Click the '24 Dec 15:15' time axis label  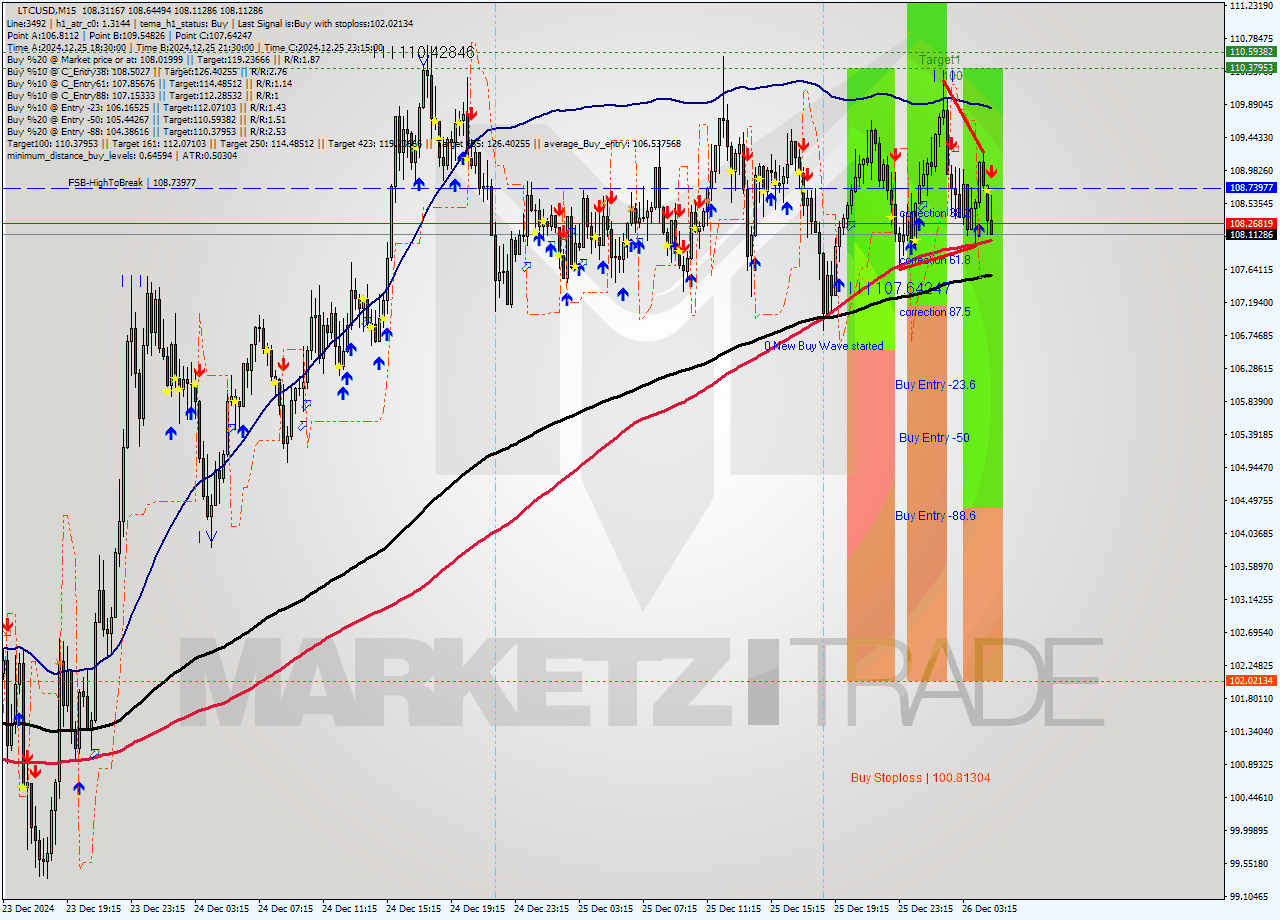pyautogui.click(x=413, y=909)
